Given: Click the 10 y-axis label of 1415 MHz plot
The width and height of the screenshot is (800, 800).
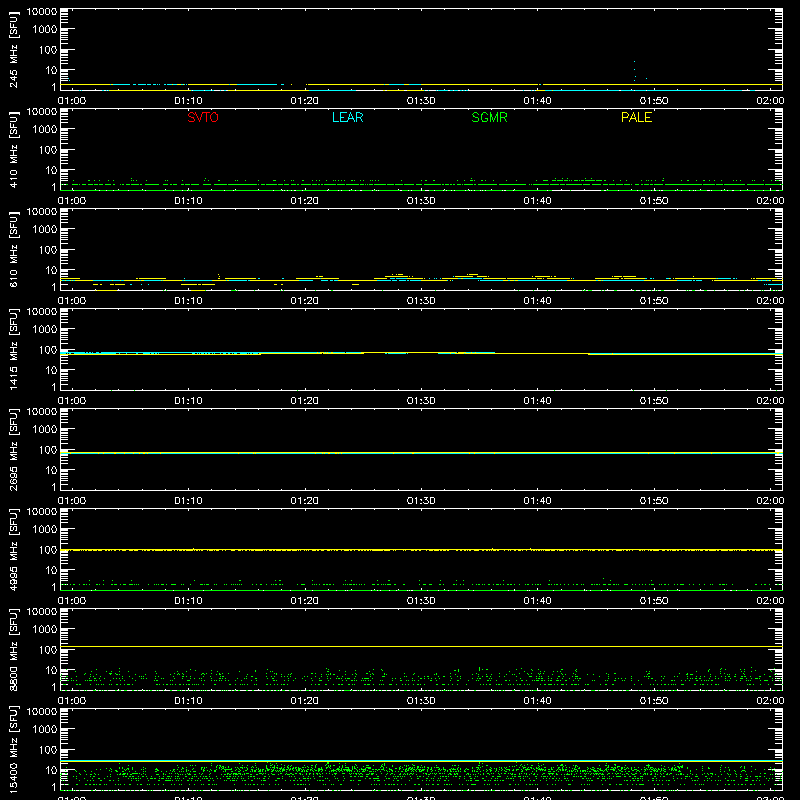Looking at the screenshot, I should click(x=51, y=370).
